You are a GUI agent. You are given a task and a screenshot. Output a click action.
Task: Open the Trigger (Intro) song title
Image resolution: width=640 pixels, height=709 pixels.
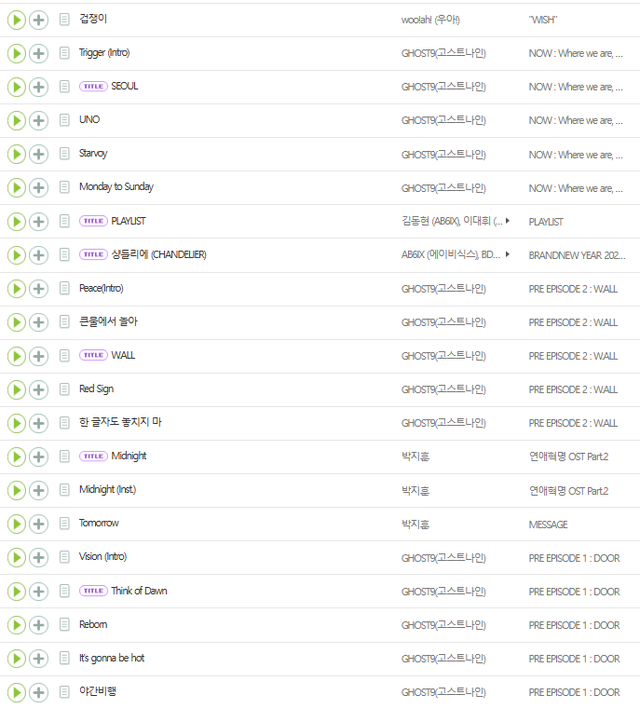pyautogui.click(x=104, y=53)
